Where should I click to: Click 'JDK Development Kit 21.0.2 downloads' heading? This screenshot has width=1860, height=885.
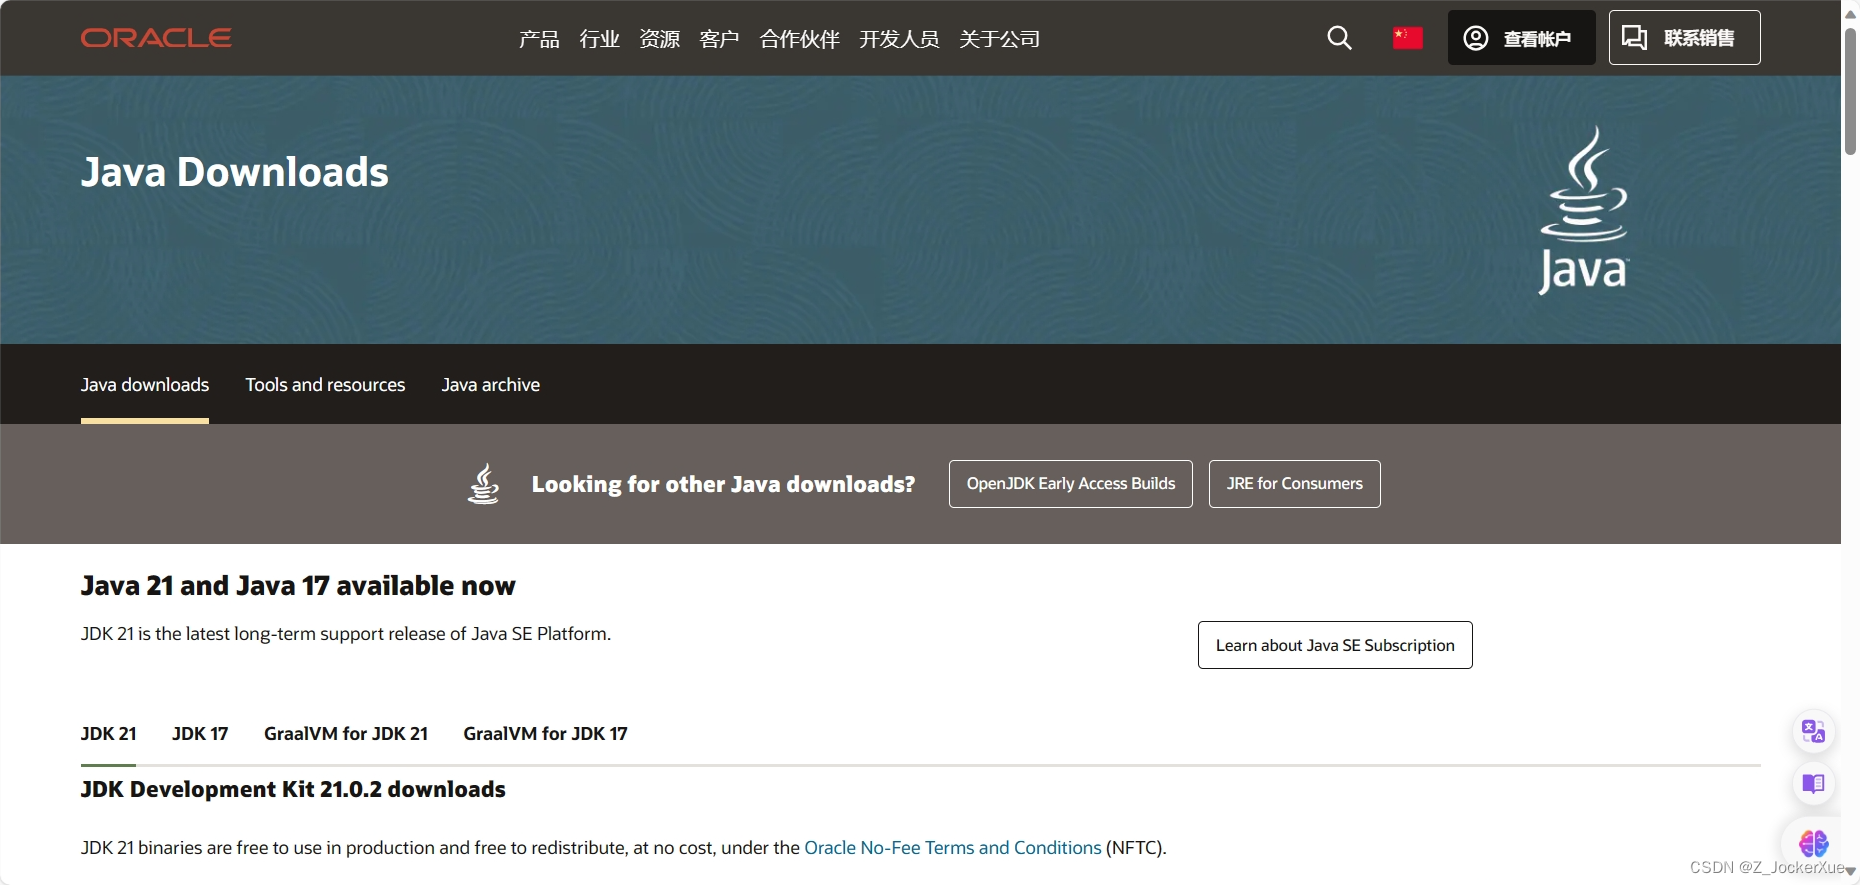(x=293, y=790)
